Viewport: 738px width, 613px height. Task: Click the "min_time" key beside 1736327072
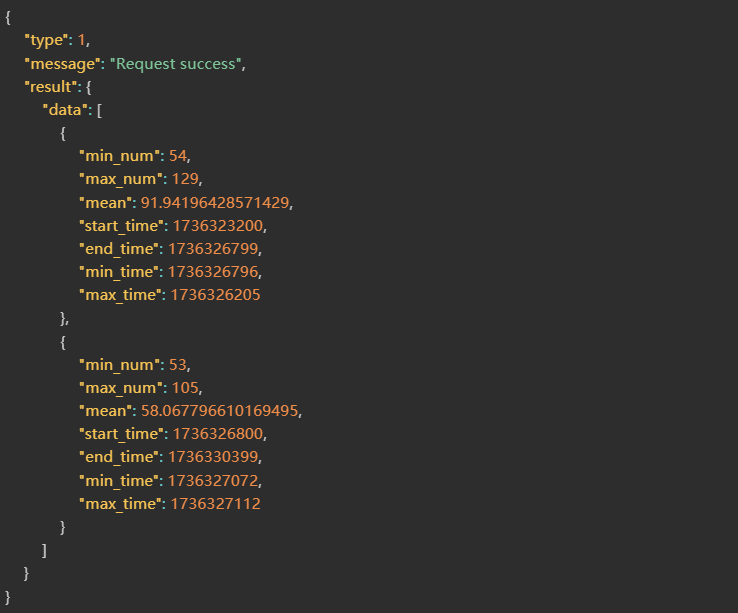[x=119, y=481]
